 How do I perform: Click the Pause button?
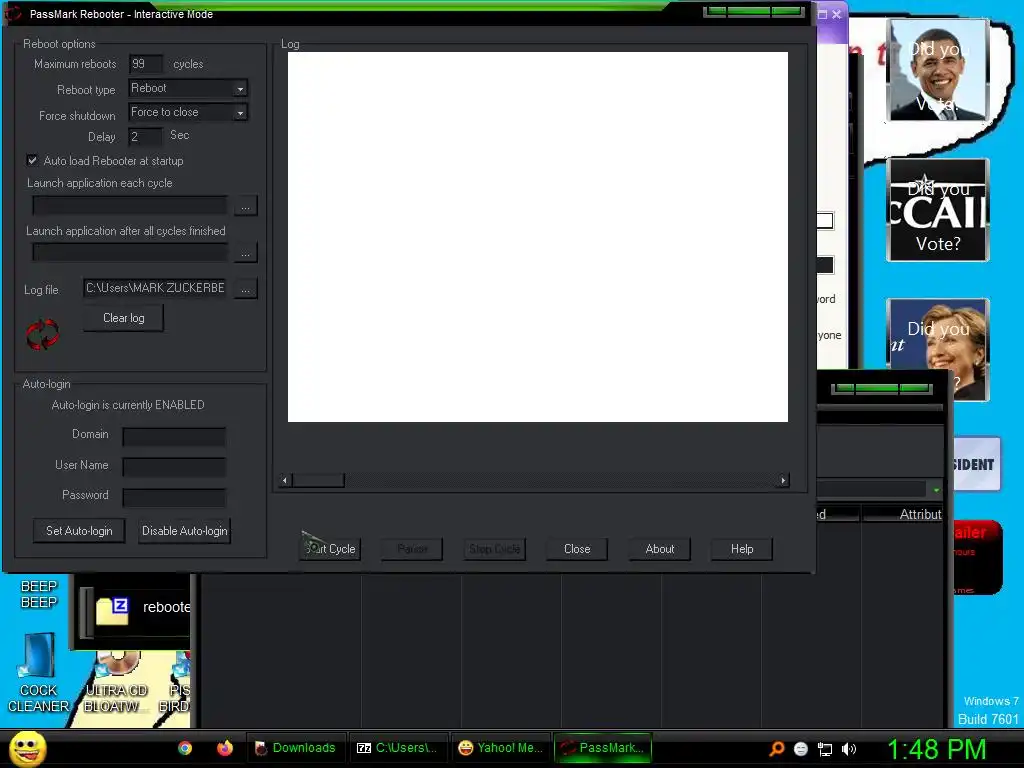pyautogui.click(x=412, y=549)
